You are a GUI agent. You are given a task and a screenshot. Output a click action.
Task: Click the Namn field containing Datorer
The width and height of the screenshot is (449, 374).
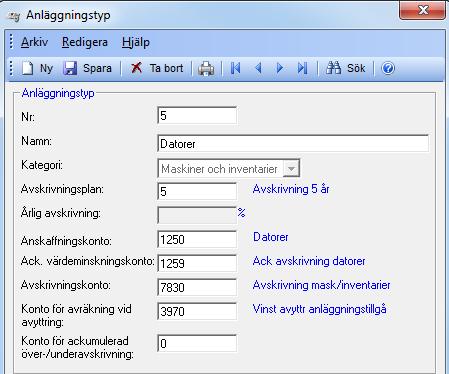293,143
